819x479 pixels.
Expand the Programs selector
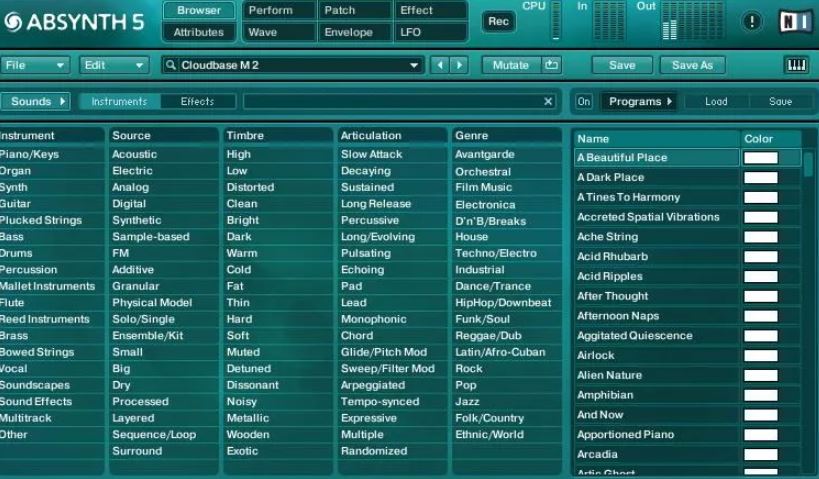point(640,101)
